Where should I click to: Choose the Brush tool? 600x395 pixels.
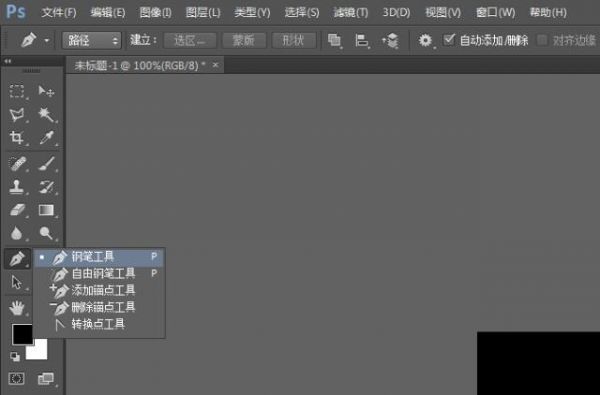coord(46,164)
